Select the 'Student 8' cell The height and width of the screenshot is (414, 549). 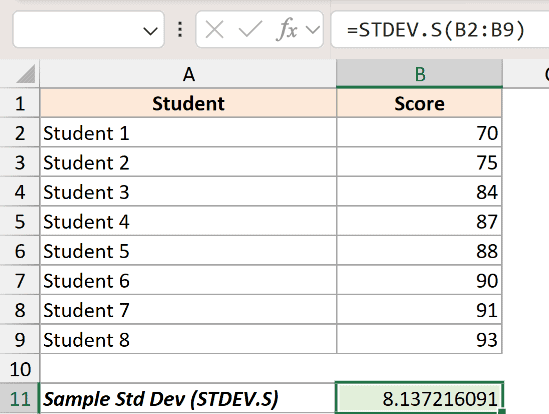(x=188, y=339)
